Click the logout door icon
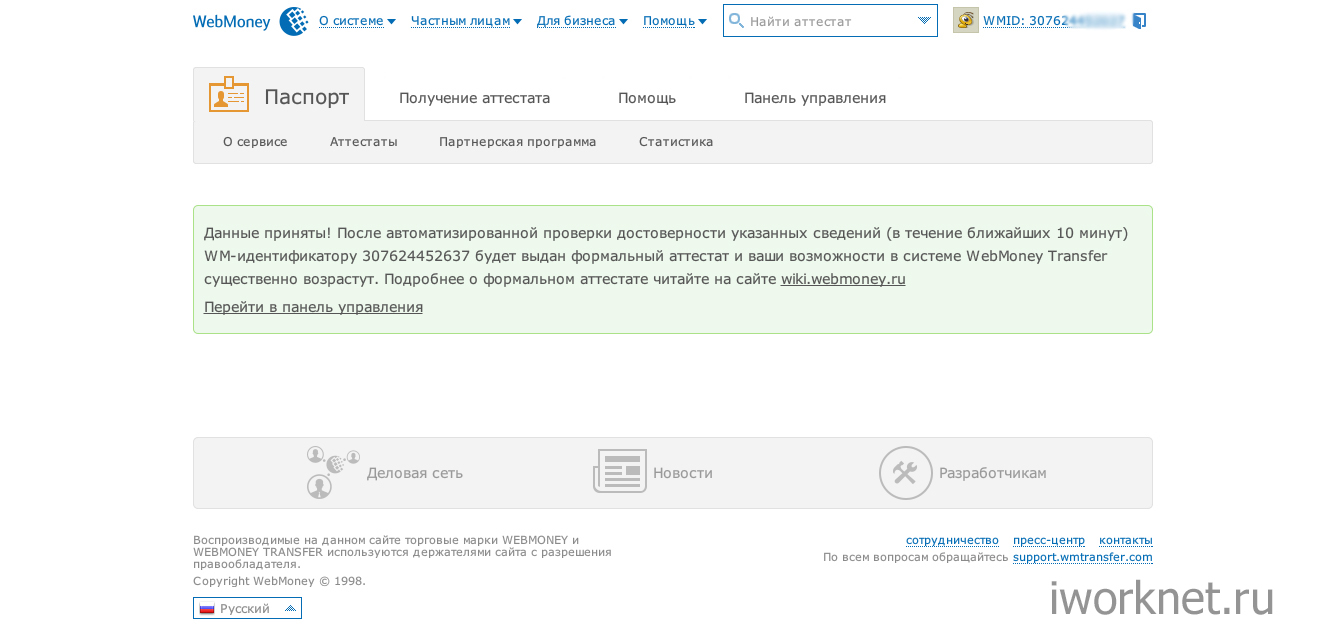The height and width of the screenshot is (642, 1330). click(1139, 20)
